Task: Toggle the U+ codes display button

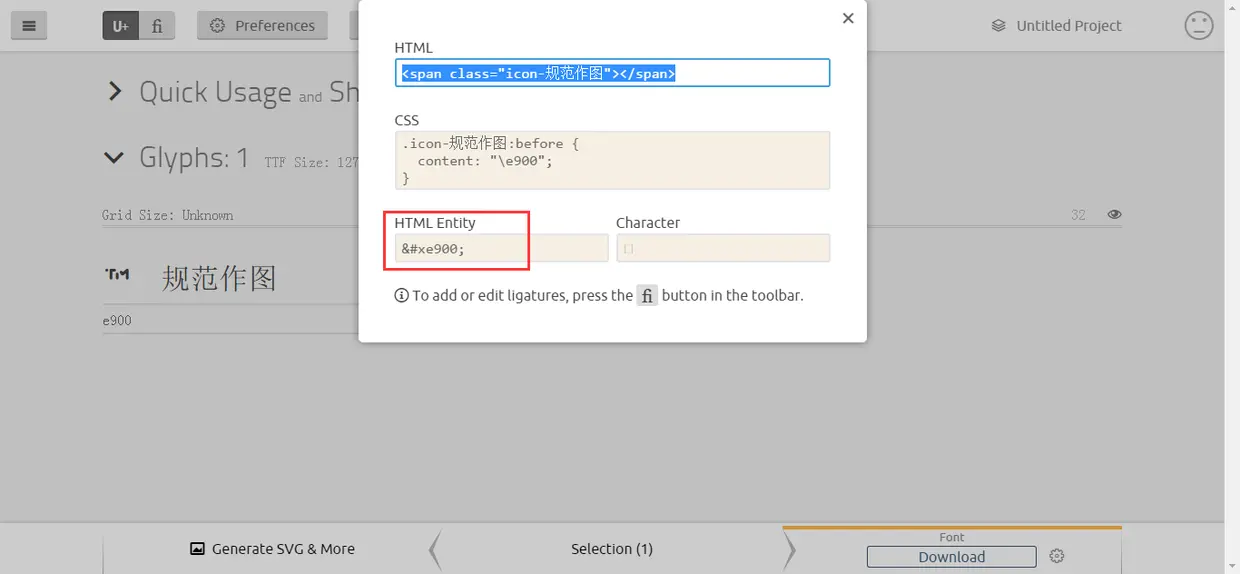Action: [x=120, y=26]
